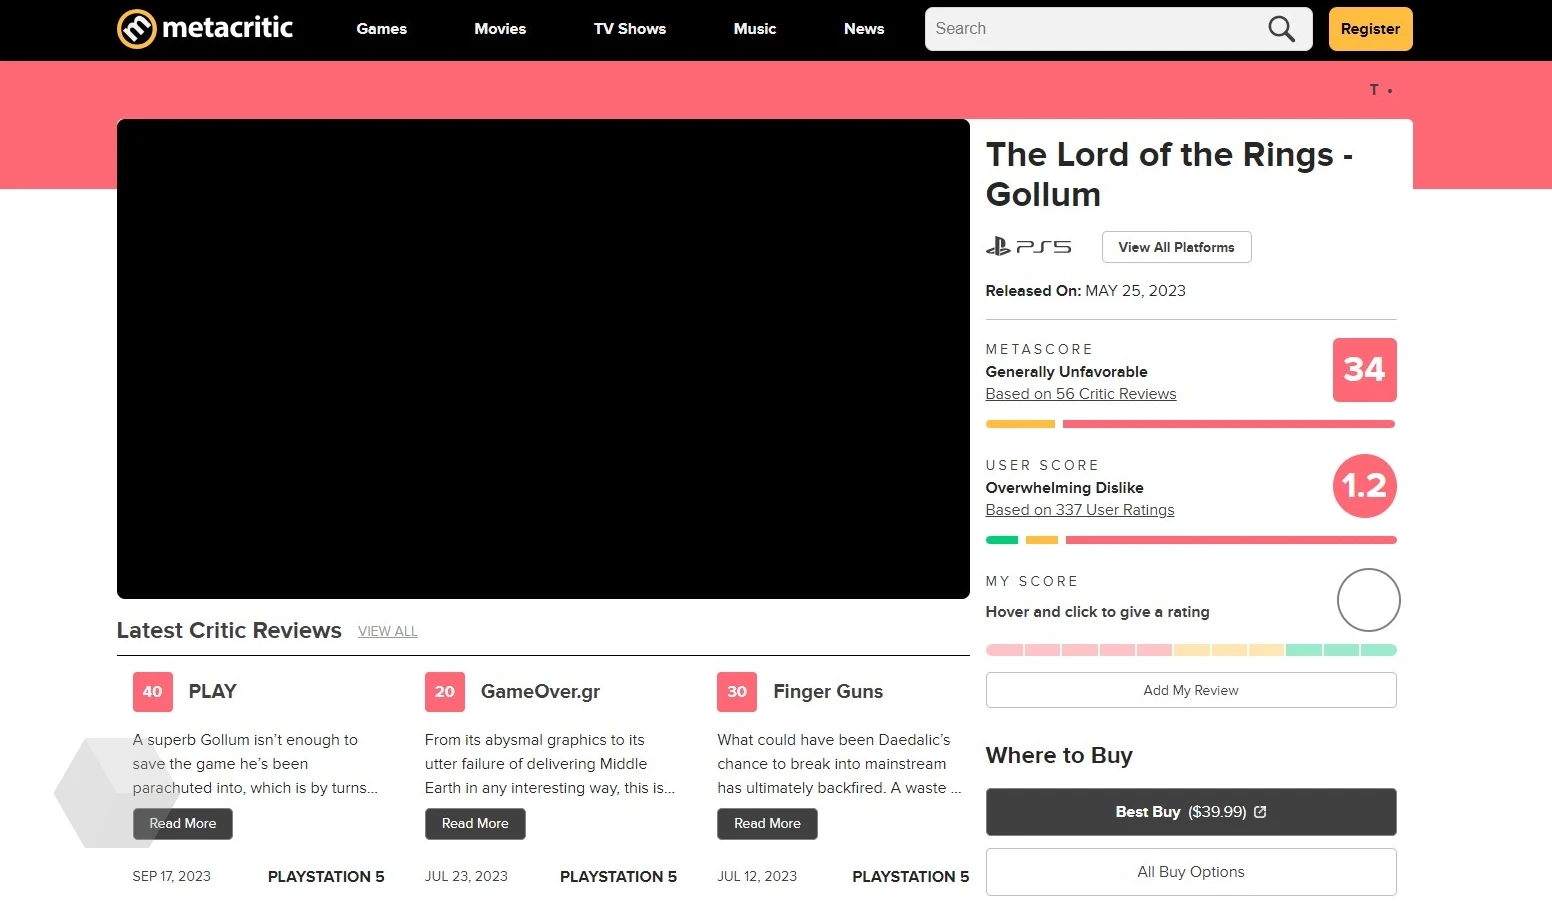
Task: Open the Best Buy external link icon
Action: [1260, 812]
